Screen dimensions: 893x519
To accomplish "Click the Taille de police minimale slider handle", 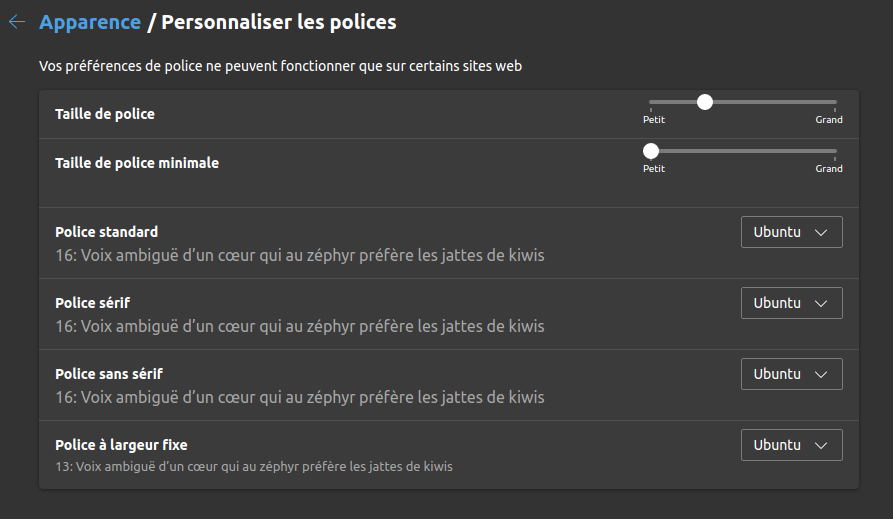I will [651, 151].
